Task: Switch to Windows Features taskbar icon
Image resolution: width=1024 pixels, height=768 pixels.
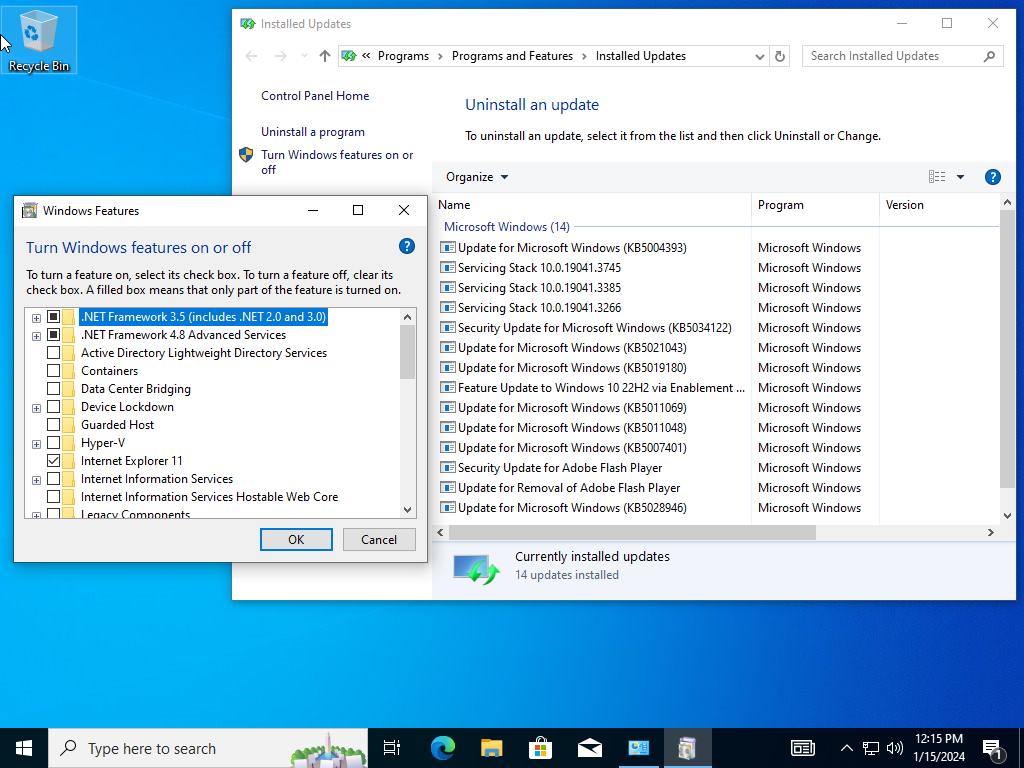Action: pos(687,748)
